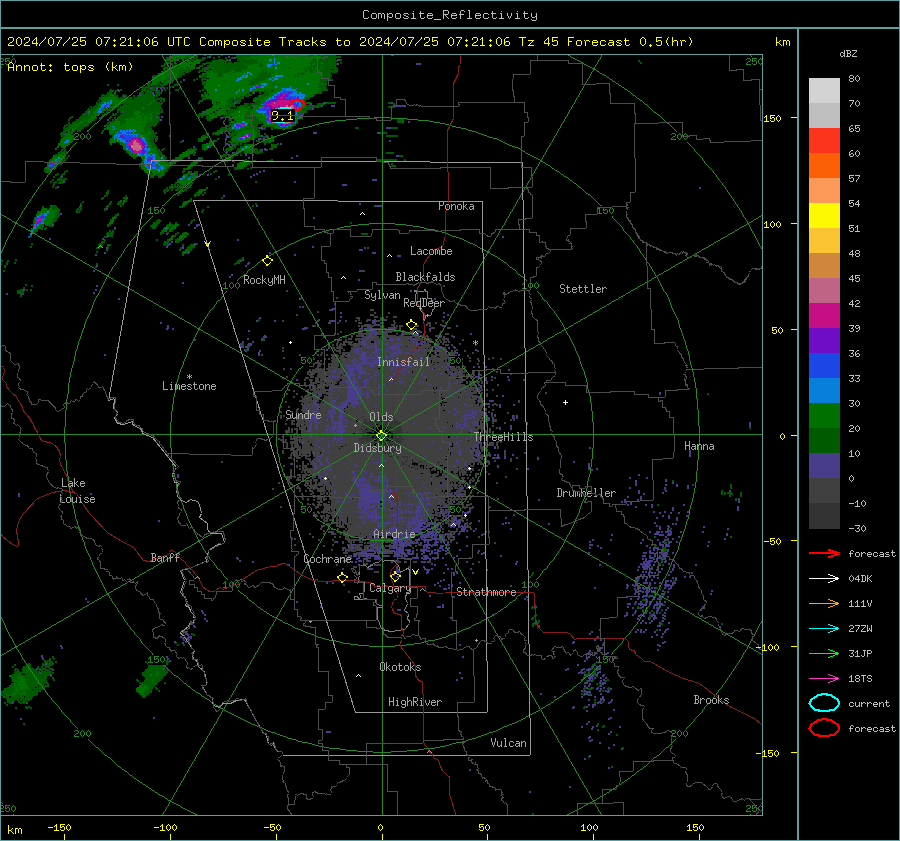Click the Innisfail city label

404,362
